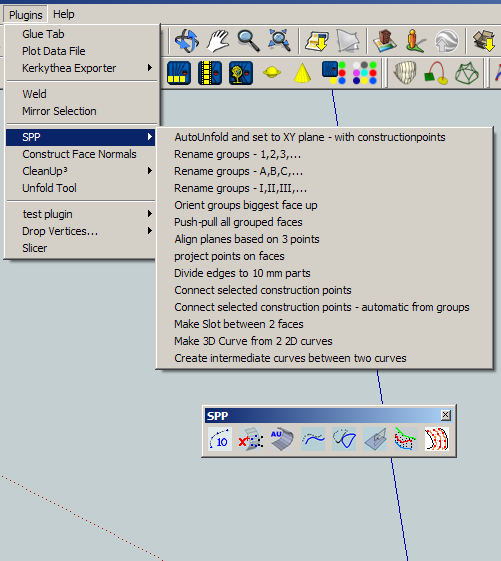
Task: Close the SPP floating toolbar
Action: pyautogui.click(x=446, y=415)
